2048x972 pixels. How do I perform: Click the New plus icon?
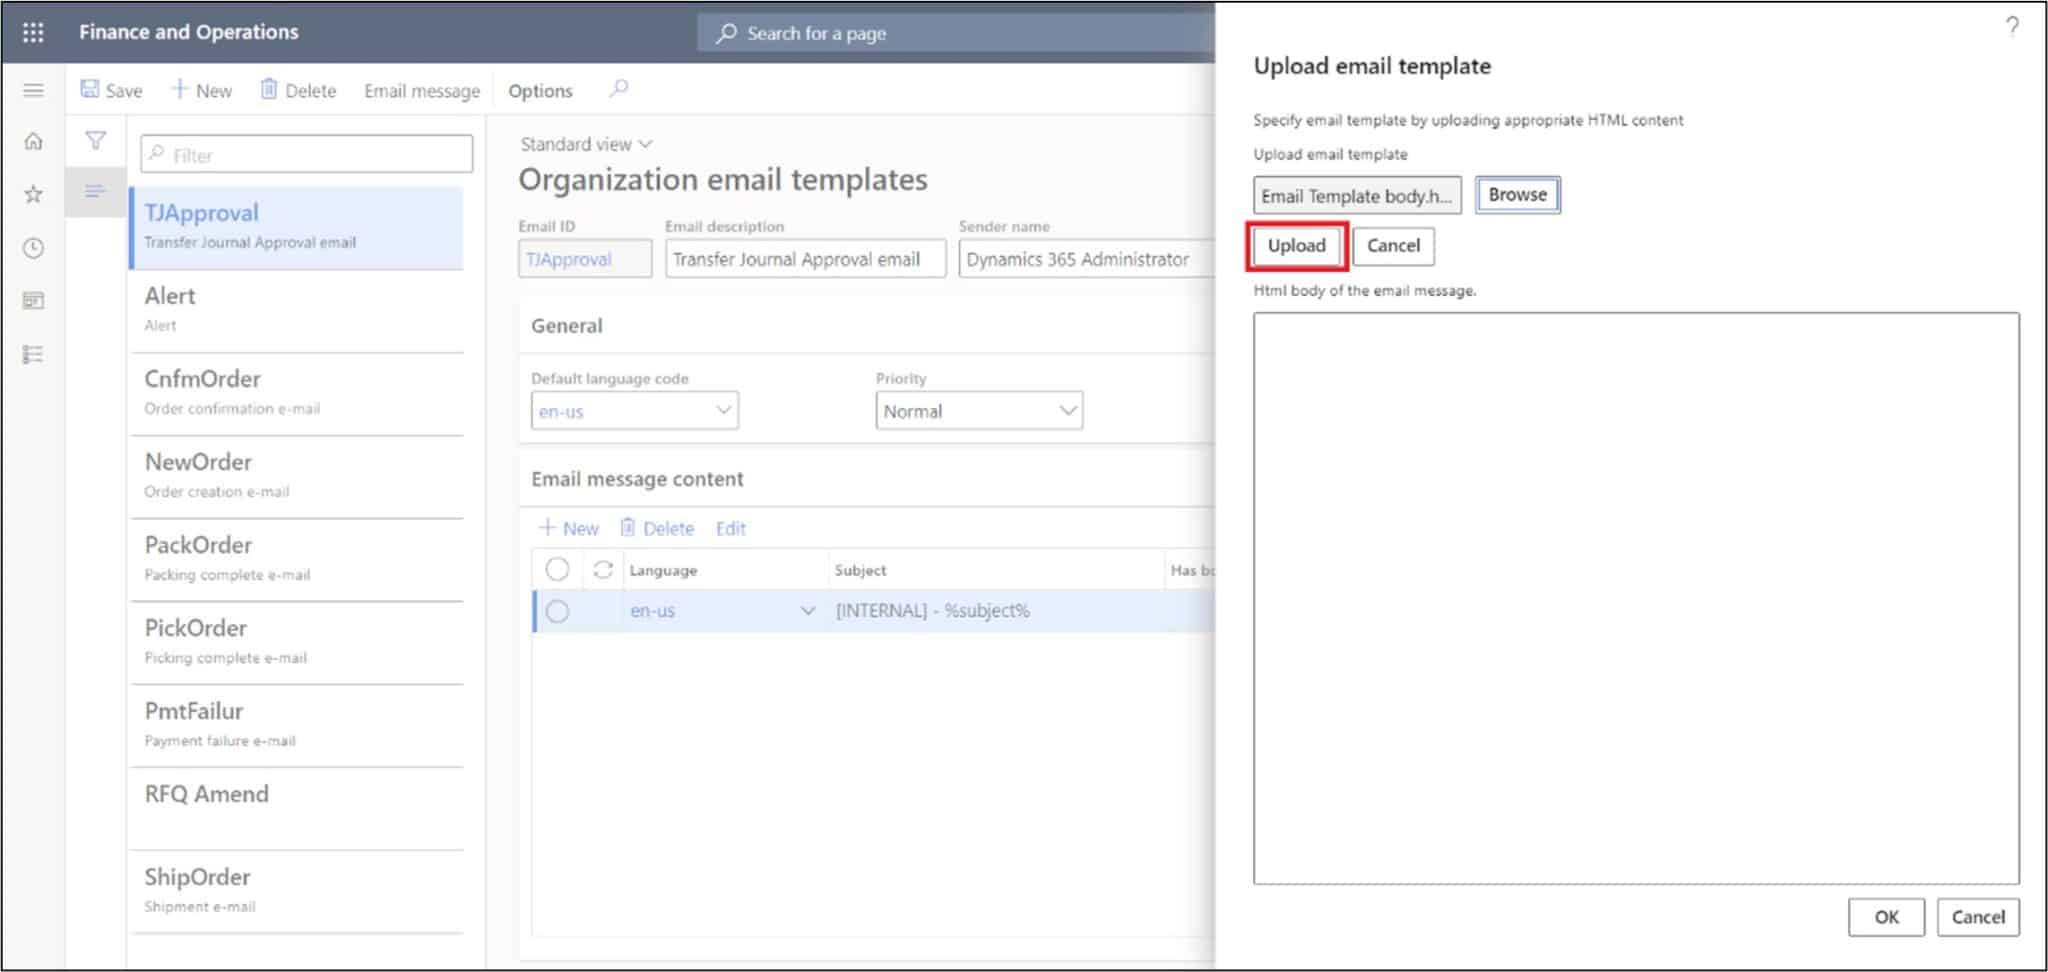[x=178, y=89]
